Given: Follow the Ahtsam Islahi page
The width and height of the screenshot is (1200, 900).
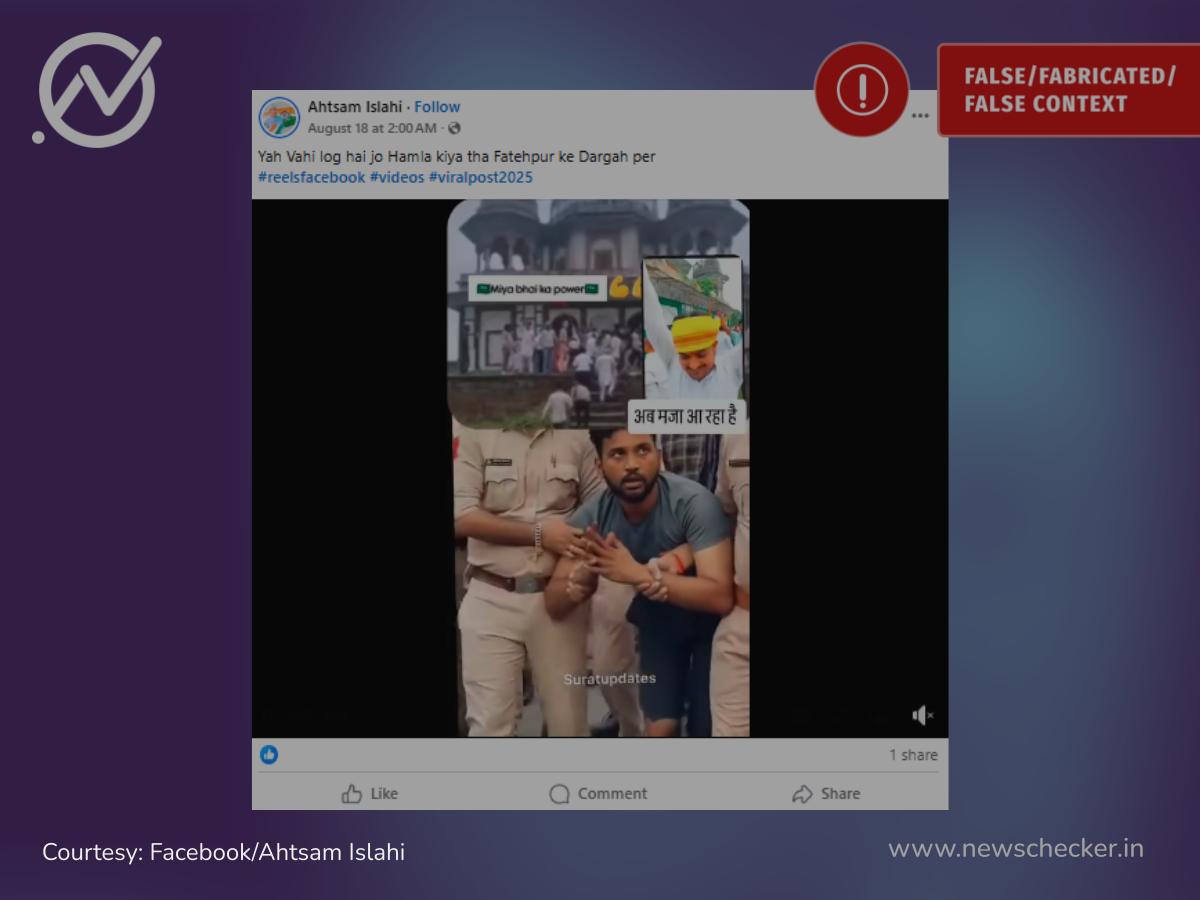Looking at the screenshot, I should [x=437, y=107].
